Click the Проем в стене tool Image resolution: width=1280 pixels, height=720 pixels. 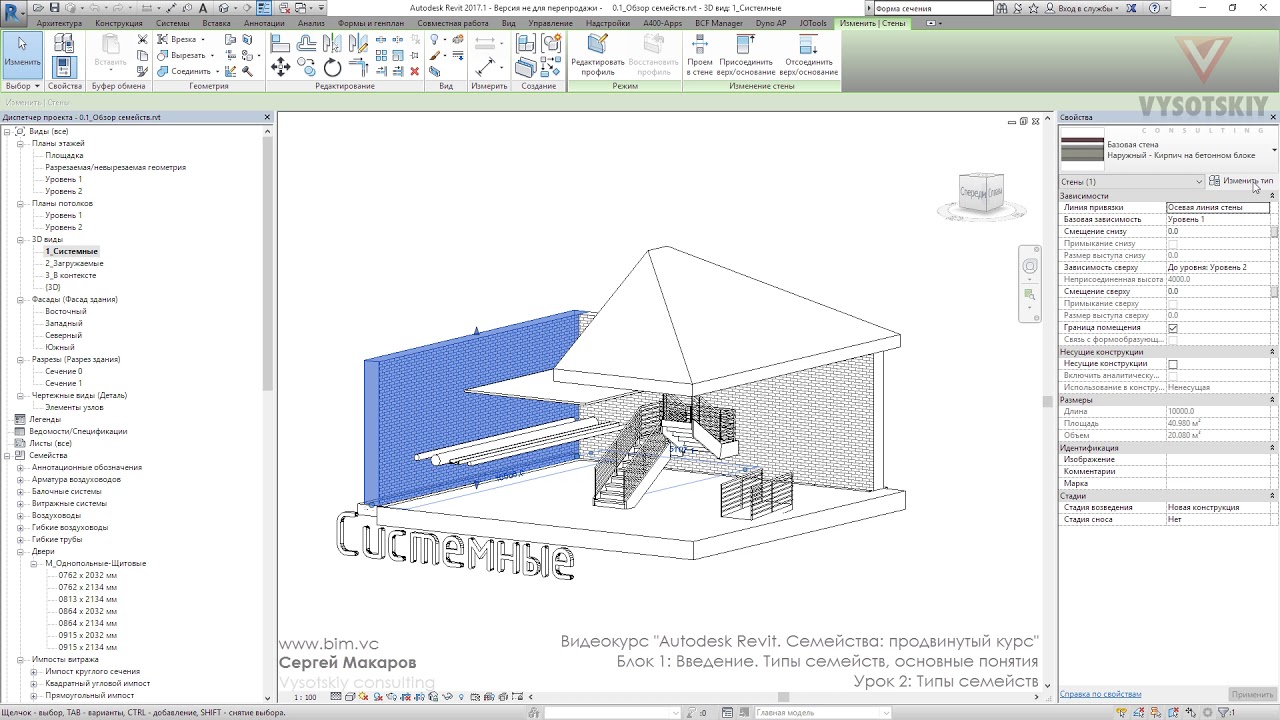(x=700, y=54)
